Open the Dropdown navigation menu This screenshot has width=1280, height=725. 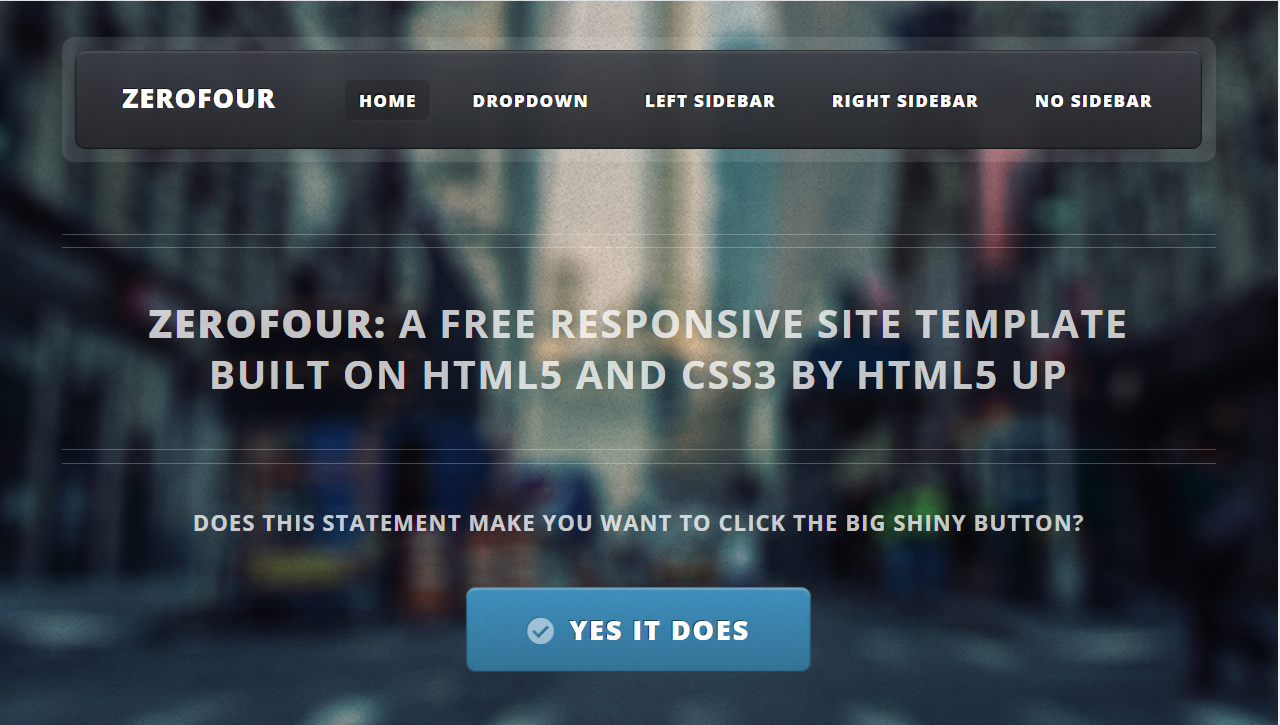point(530,101)
